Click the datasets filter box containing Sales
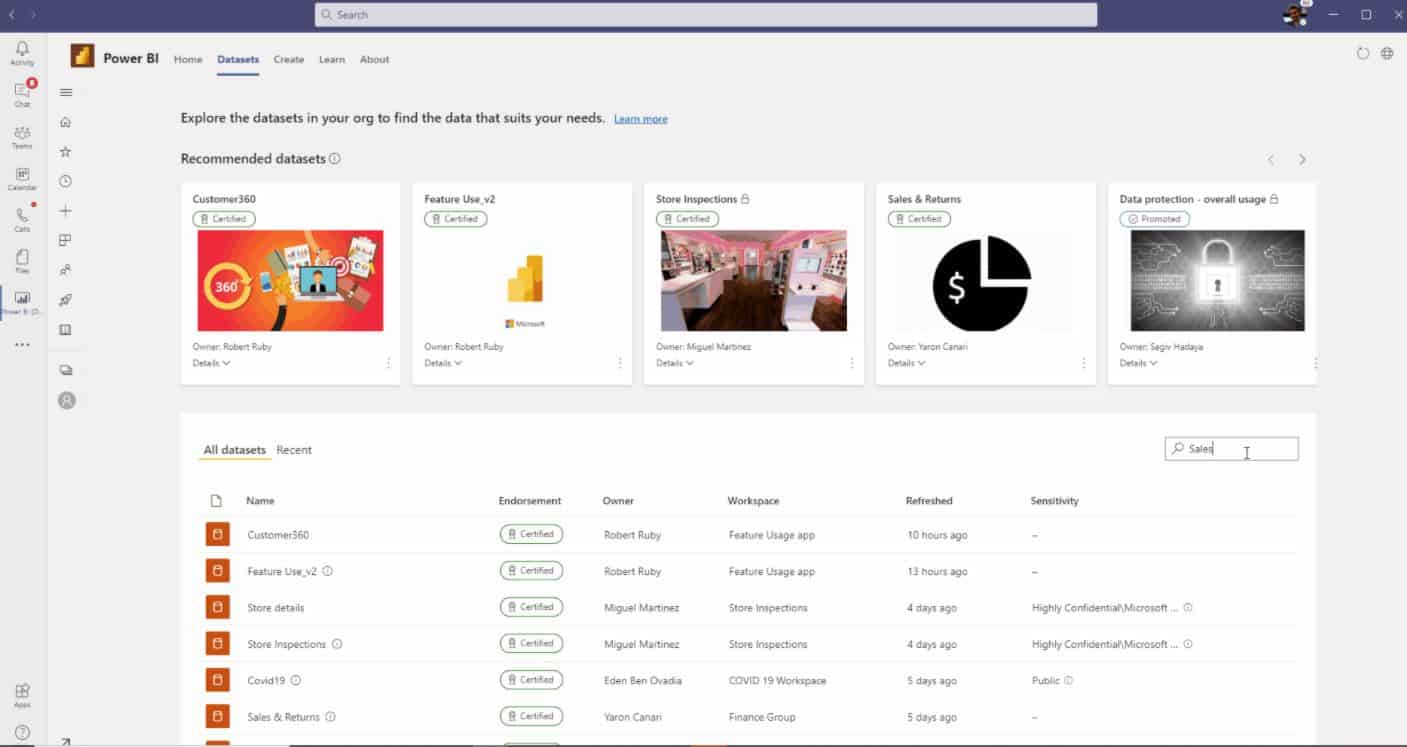Image resolution: width=1407 pixels, height=747 pixels. (1232, 449)
